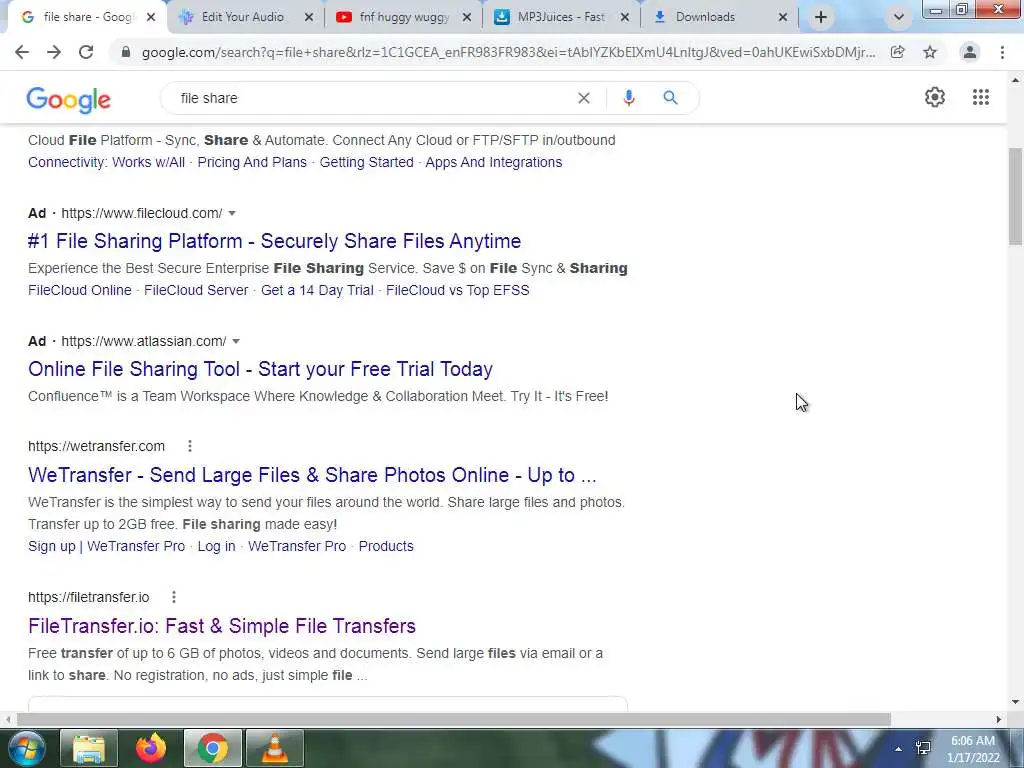Open 'FileCloud vs Top EFSS' sitelink
The image size is (1024, 768).
[x=458, y=290]
